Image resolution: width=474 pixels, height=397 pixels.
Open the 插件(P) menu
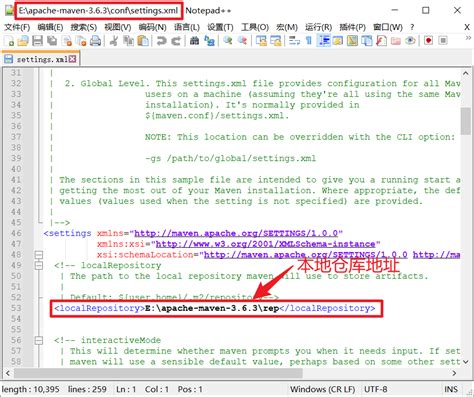click(352, 27)
